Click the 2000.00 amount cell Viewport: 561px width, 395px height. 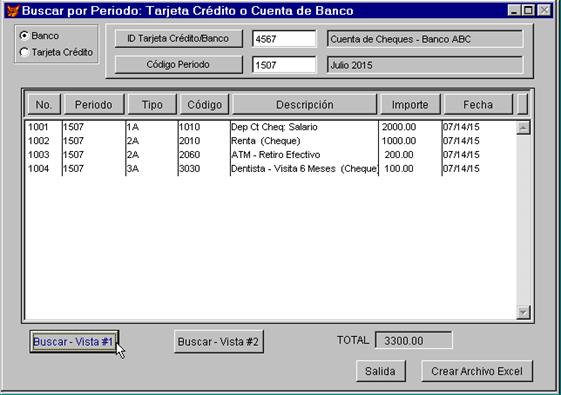click(x=399, y=127)
